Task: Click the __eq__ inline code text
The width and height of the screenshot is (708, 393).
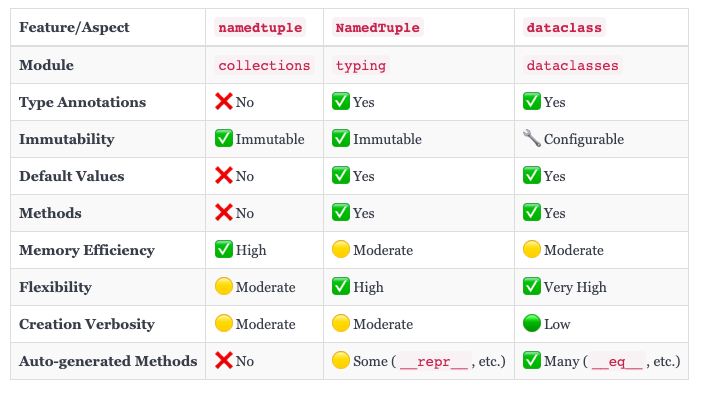Action: coord(617,361)
